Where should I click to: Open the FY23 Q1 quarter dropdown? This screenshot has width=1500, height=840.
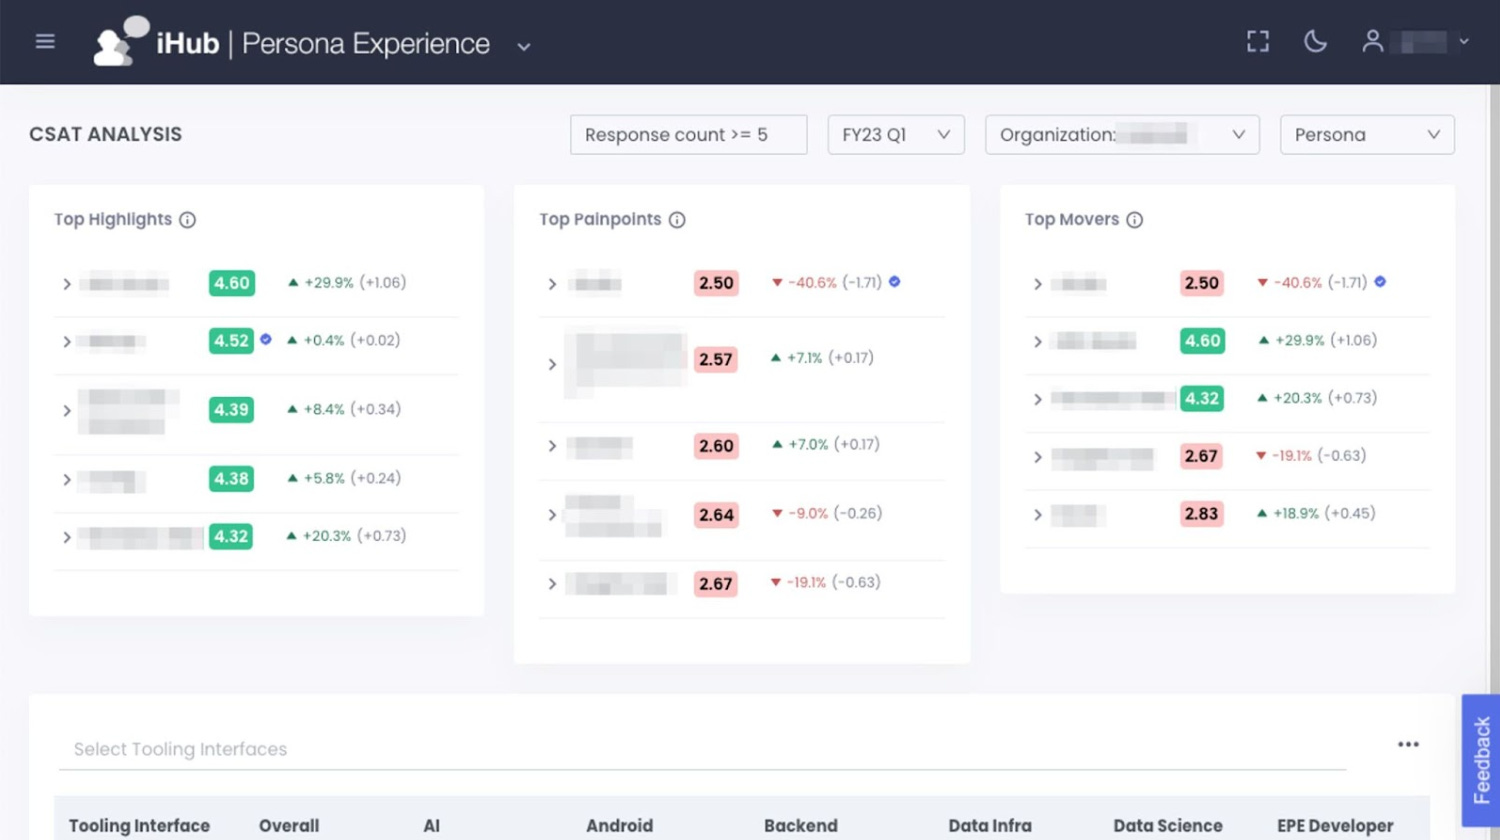(896, 134)
